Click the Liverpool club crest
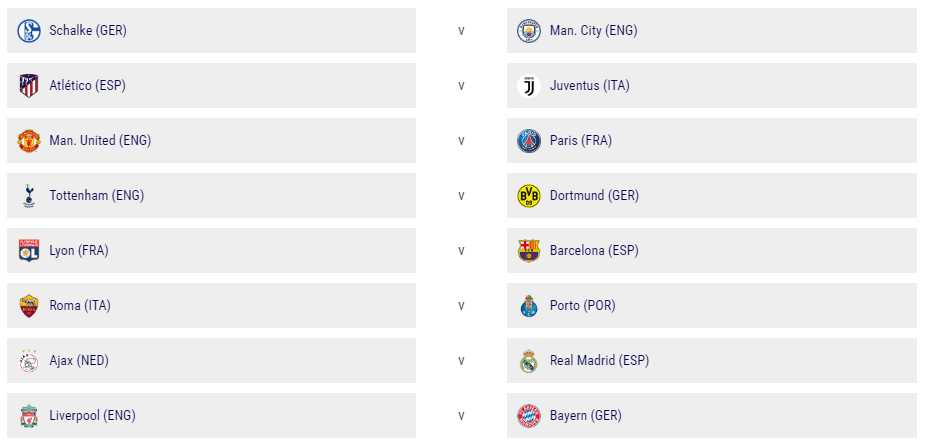926x445 pixels. coord(29,416)
